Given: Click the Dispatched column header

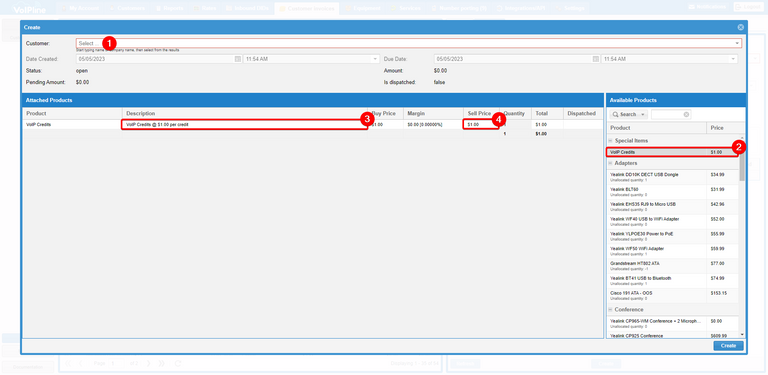Looking at the screenshot, I should click(583, 114).
